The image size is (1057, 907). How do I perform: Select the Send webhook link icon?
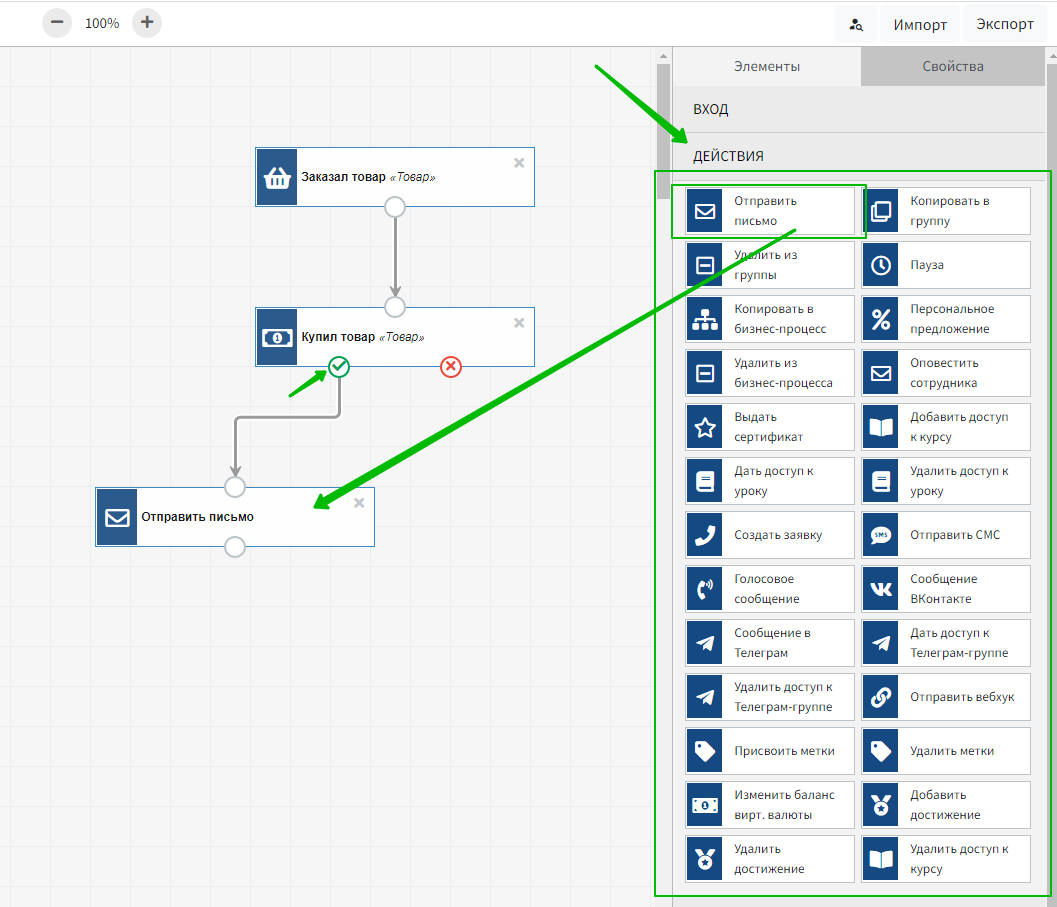coord(881,697)
